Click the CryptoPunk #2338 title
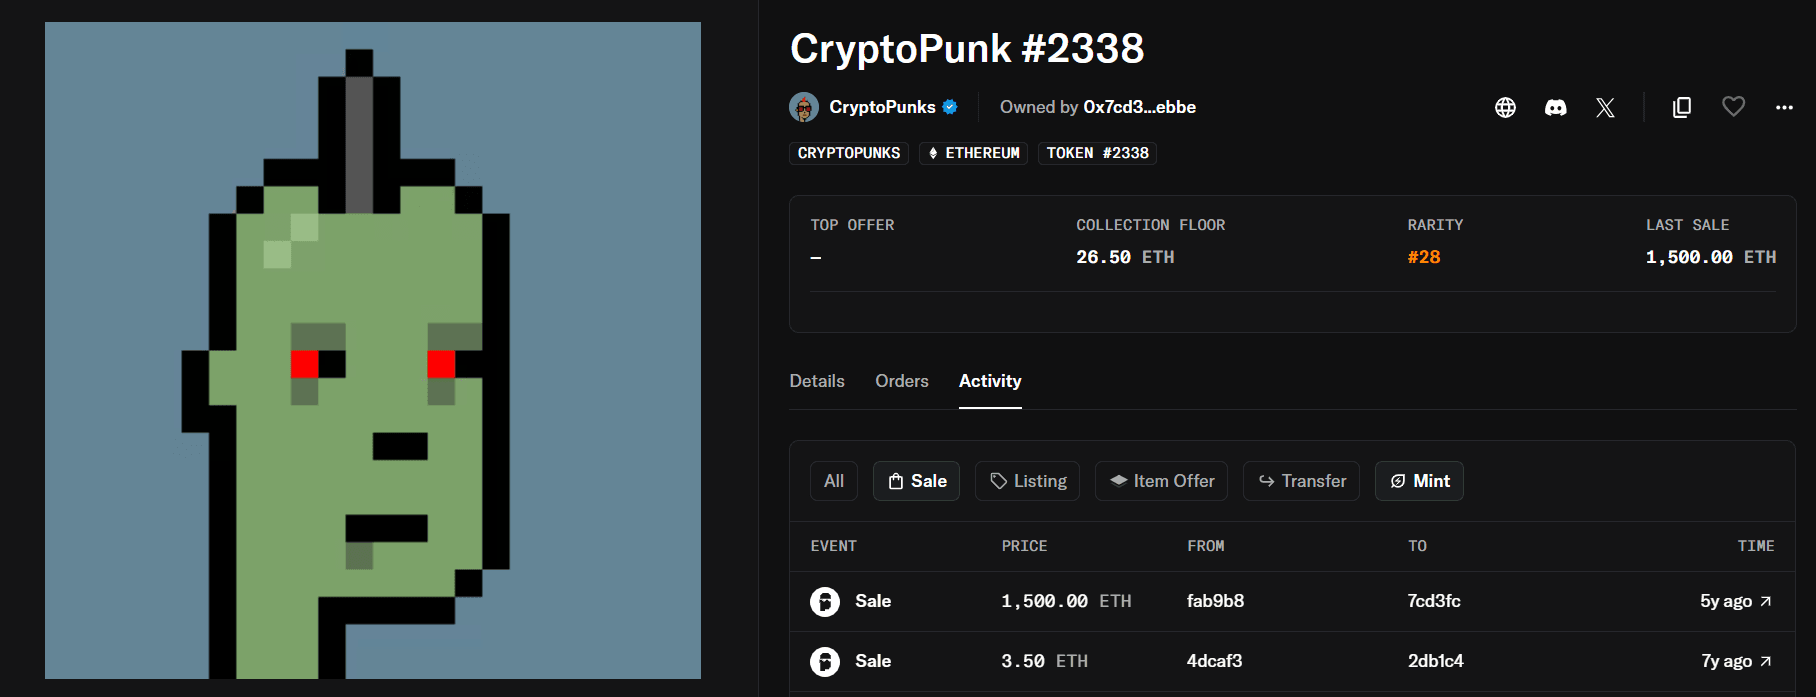Image resolution: width=1816 pixels, height=697 pixels. [x=967, y=48]
